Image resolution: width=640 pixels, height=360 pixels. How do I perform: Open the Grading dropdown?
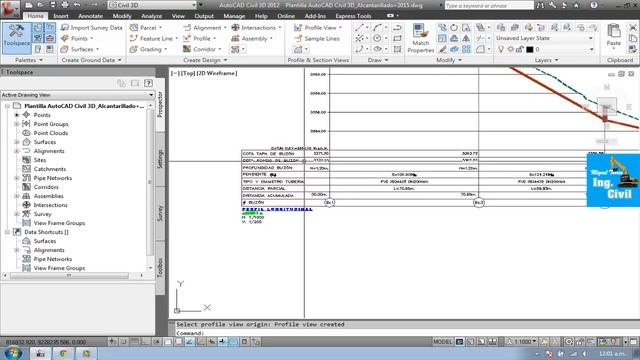click(x=149, y=49)
